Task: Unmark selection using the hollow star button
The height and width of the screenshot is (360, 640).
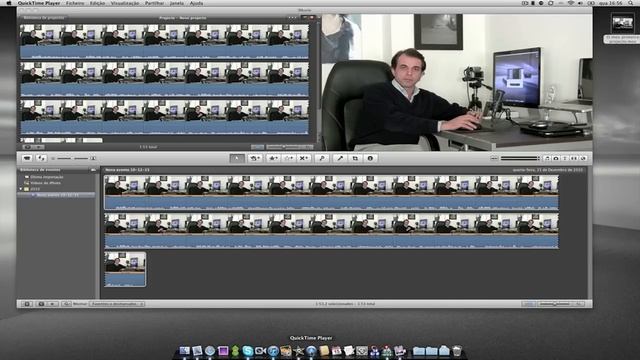Action: (x=288, y=158)
